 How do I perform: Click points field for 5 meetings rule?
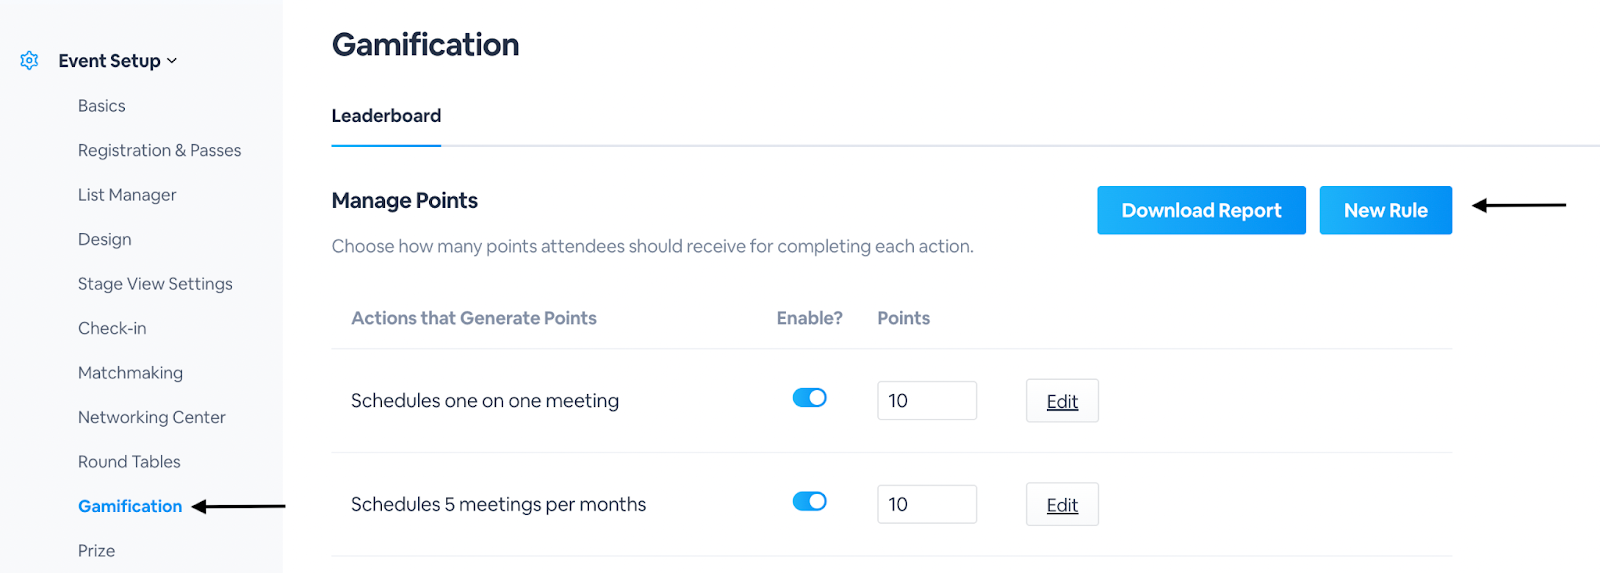tap(926, 505)
